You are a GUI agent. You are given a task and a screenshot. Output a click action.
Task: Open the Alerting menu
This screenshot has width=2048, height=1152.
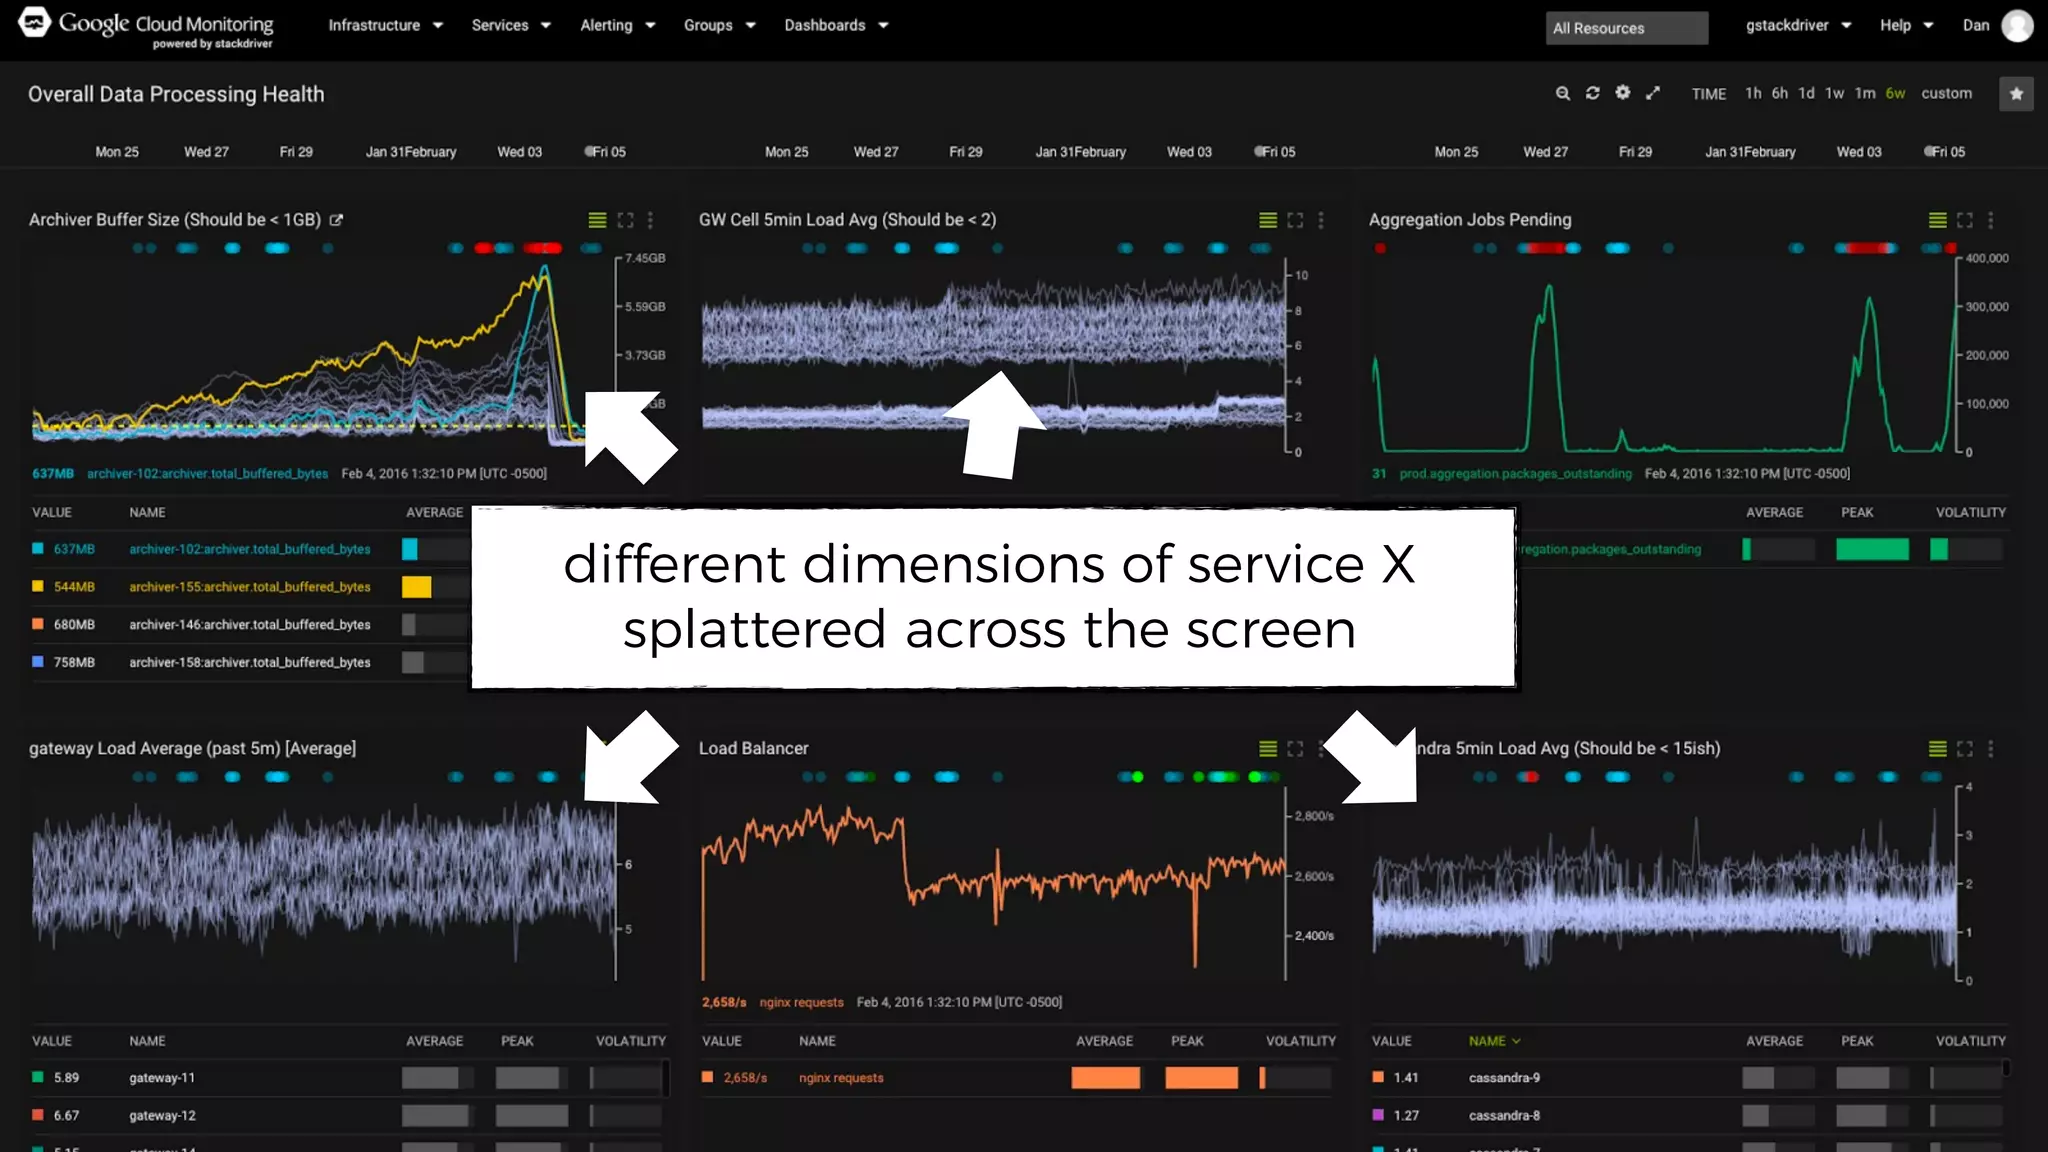[617, 25]
